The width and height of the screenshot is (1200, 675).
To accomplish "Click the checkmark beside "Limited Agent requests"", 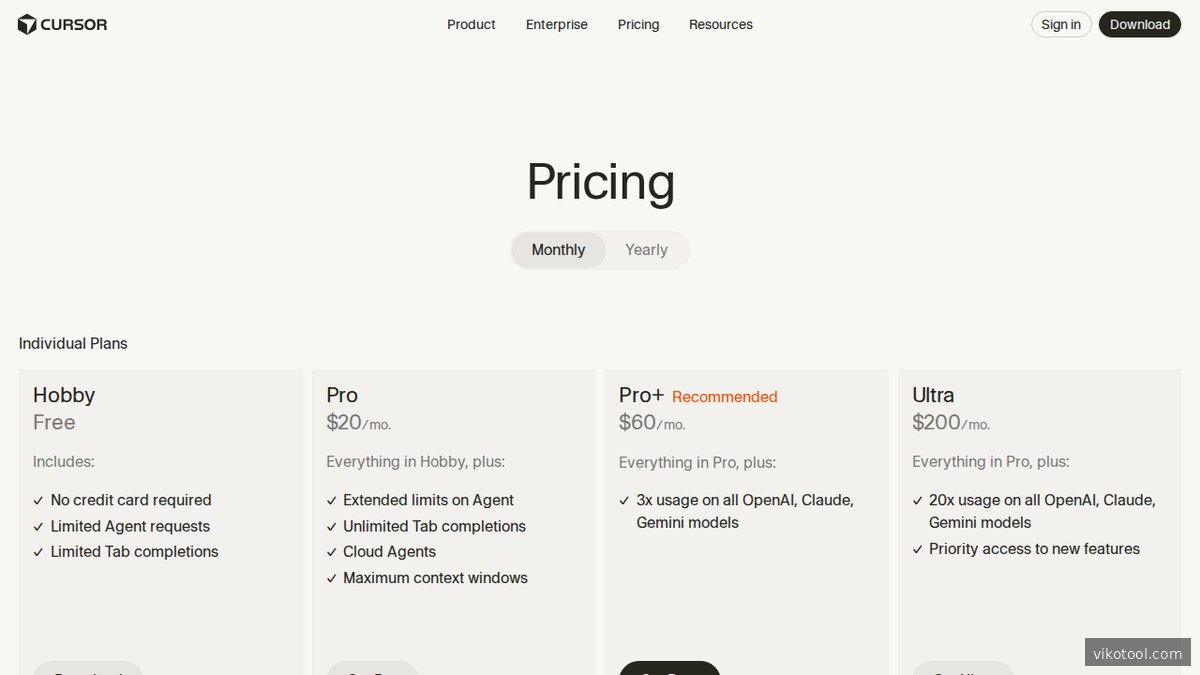I will coord(38,526).
